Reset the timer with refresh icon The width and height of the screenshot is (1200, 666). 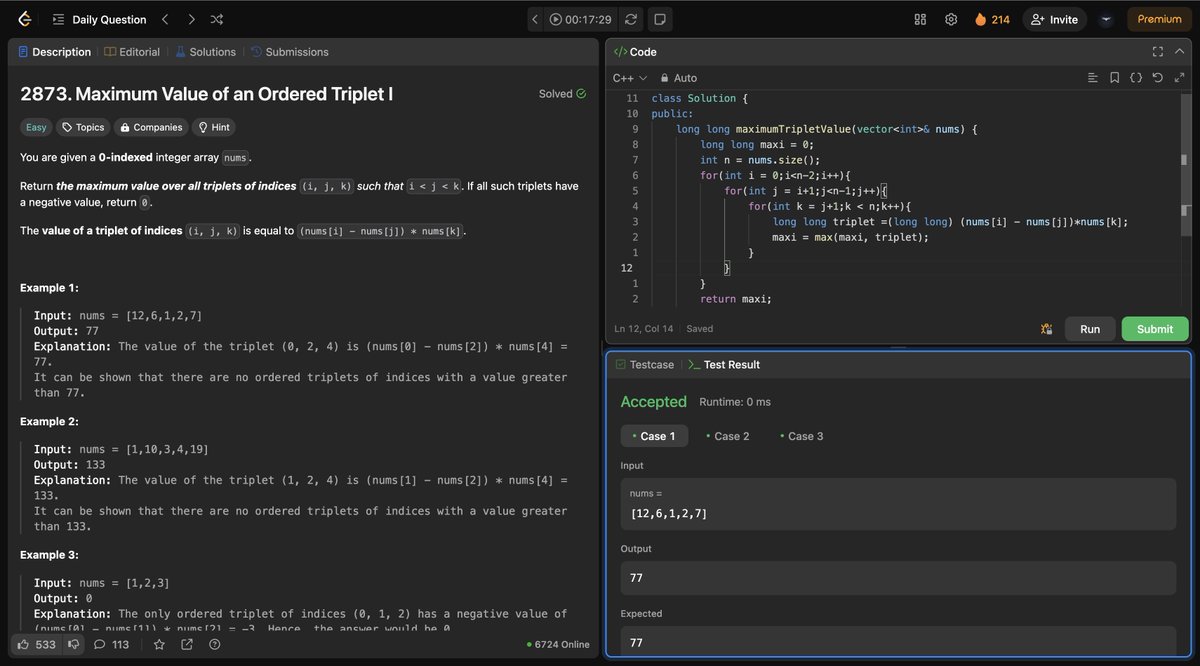coord(631,19)
